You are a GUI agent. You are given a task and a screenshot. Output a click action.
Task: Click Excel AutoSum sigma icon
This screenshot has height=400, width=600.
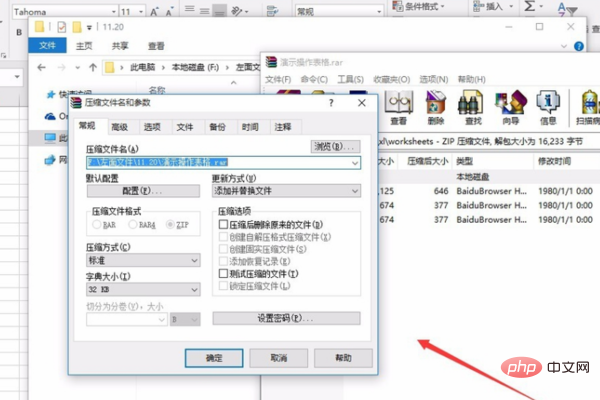pyautogui.click(x=530, y=7)
